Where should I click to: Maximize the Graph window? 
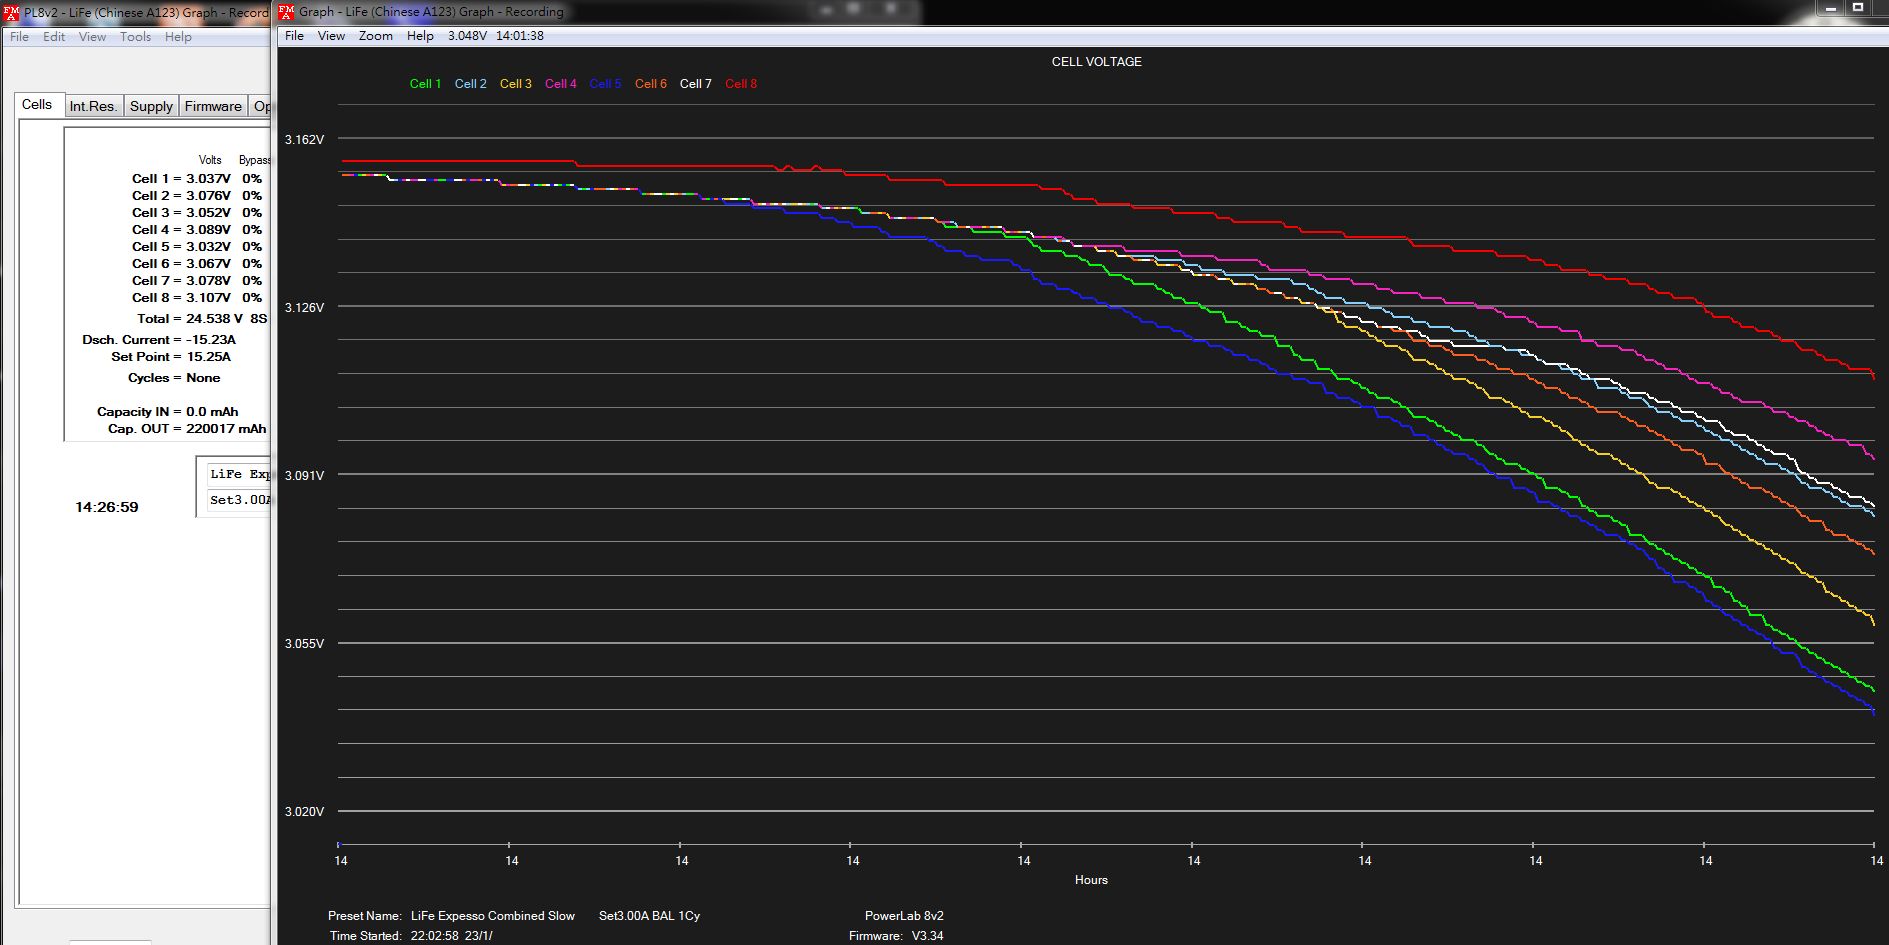pos(1858,8)
